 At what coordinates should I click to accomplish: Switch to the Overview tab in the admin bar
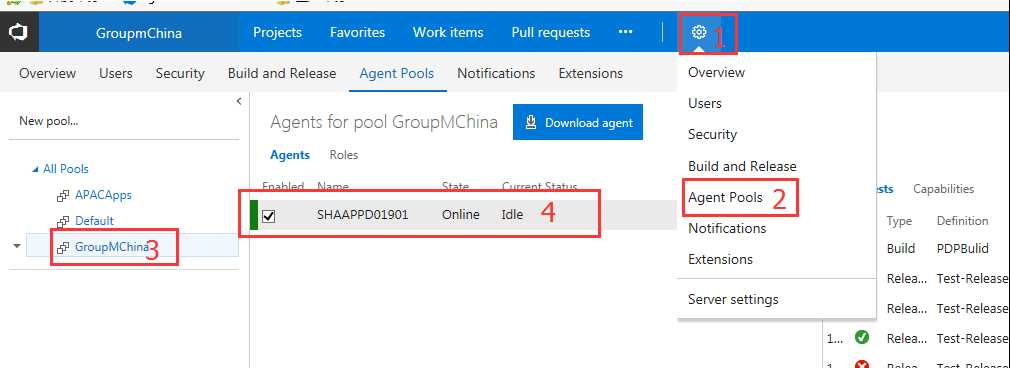[x=47, y=73]
